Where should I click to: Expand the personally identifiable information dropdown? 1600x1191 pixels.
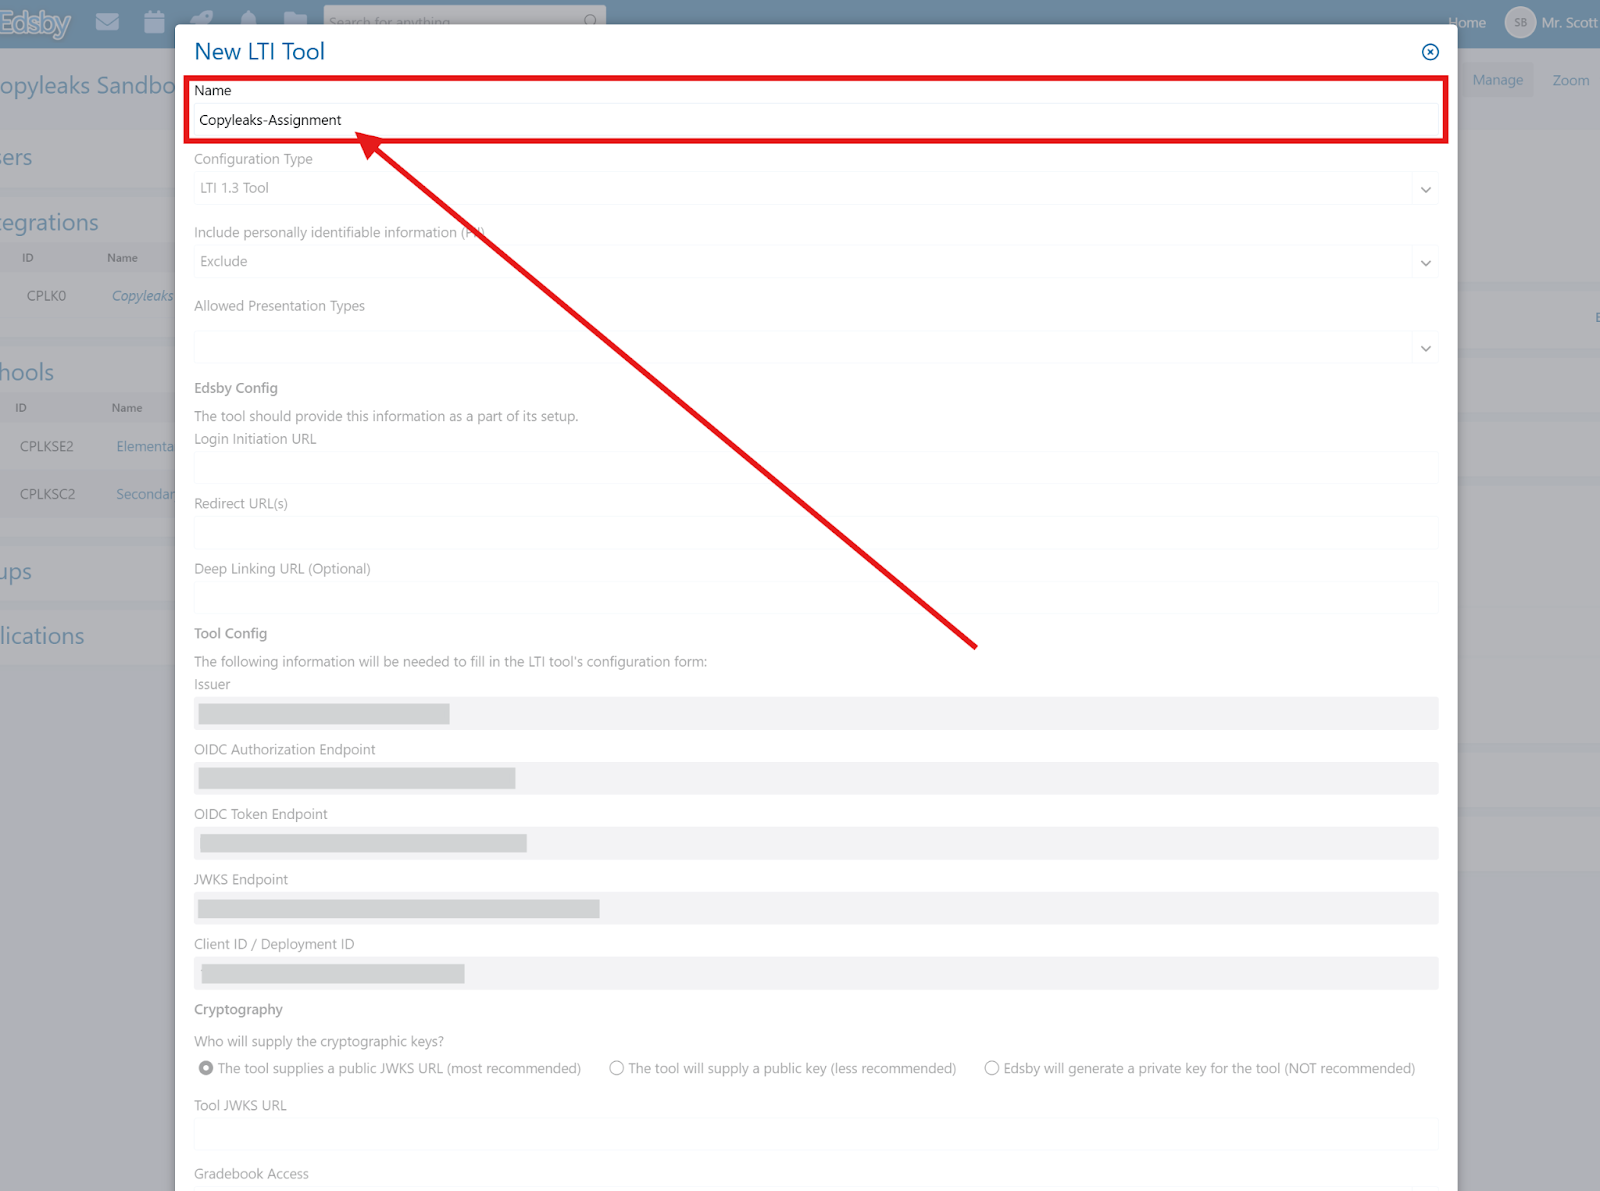(816, 262)
